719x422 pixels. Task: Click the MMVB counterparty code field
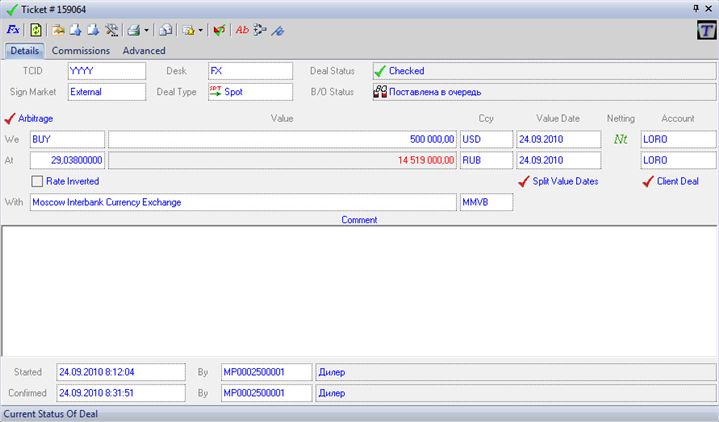pos(487,202)
